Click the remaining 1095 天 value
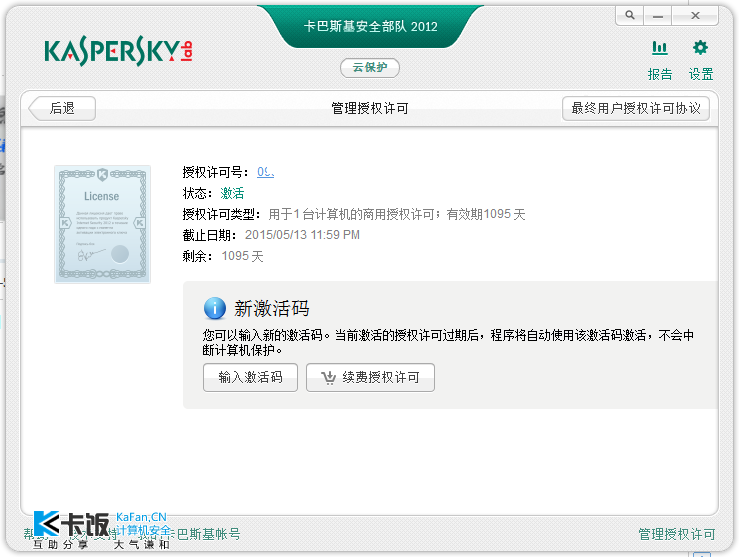This screenshot has height=557, width=739. 242,256
